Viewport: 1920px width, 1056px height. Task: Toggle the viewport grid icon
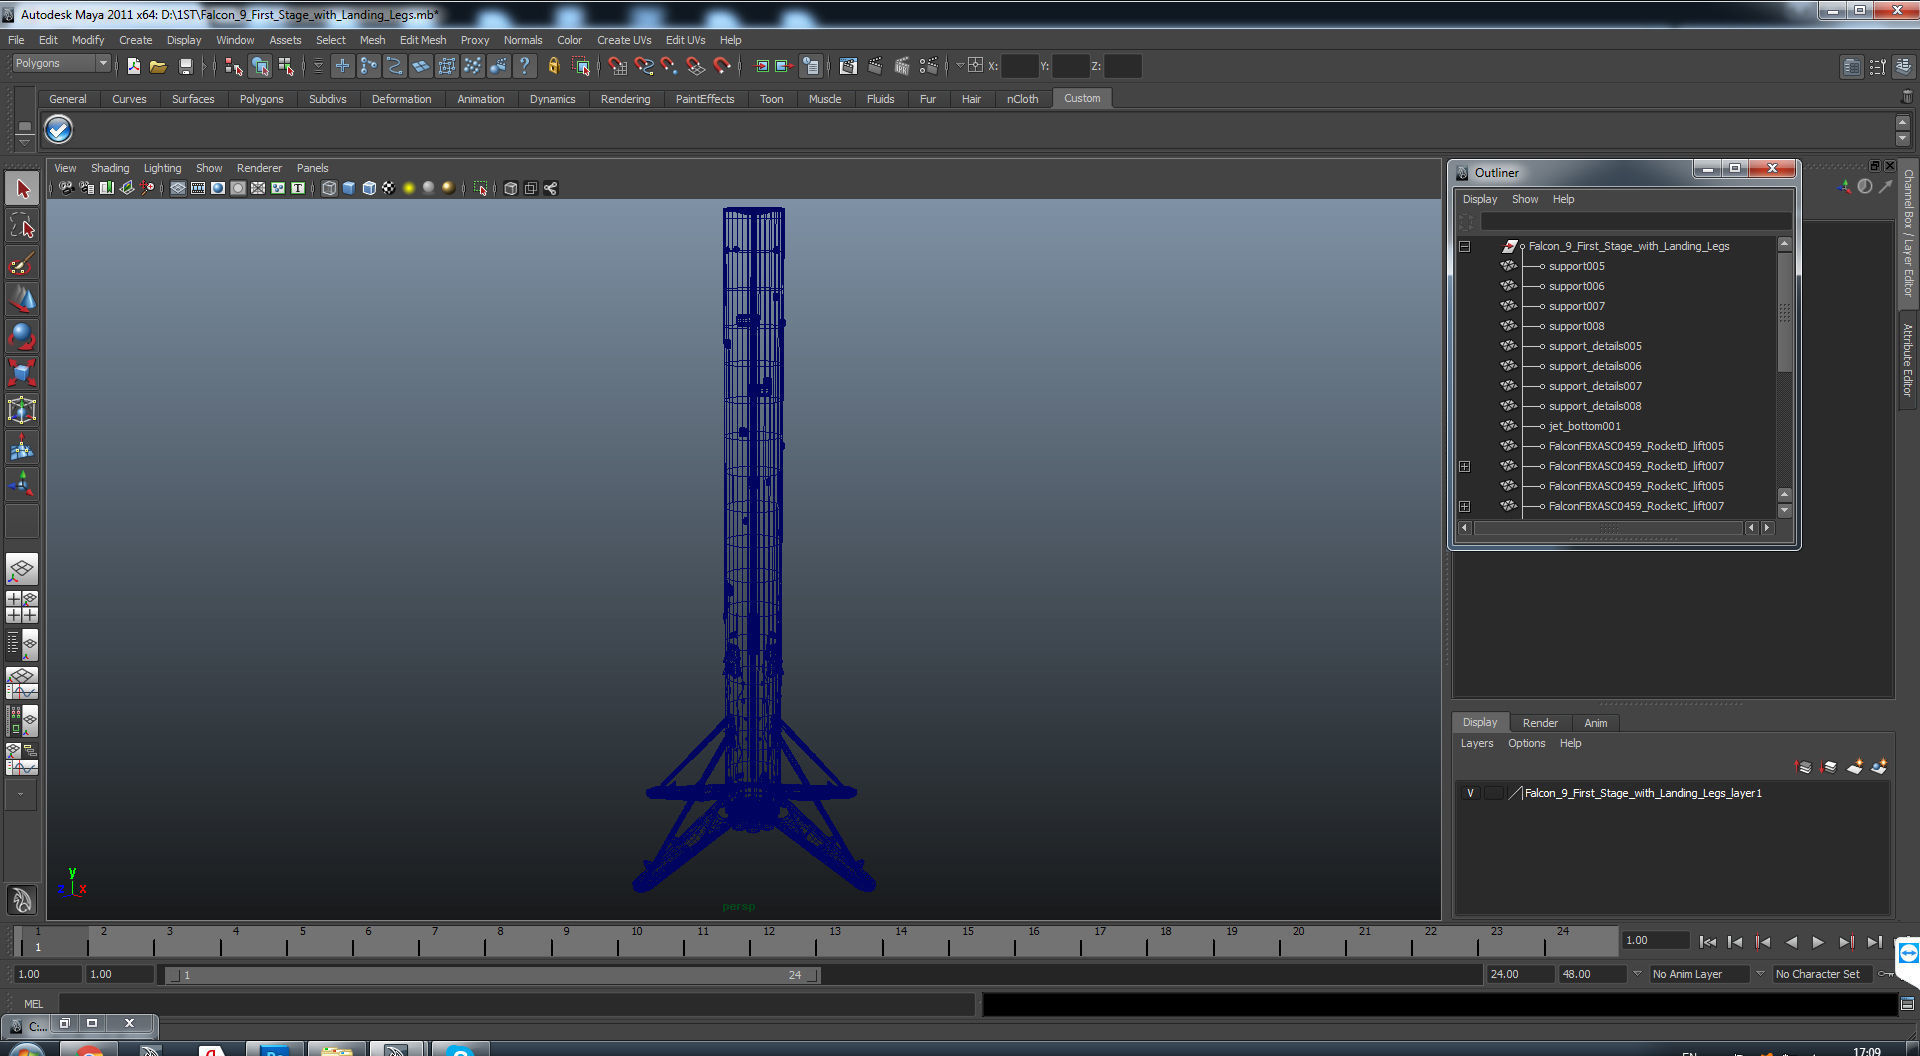178,188
